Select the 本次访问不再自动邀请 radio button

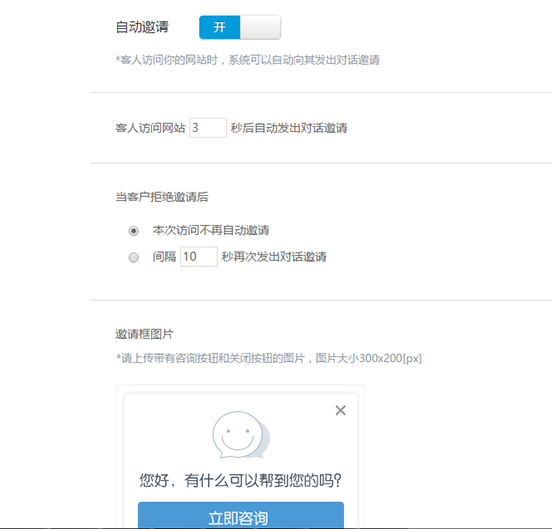pos(133,231)
